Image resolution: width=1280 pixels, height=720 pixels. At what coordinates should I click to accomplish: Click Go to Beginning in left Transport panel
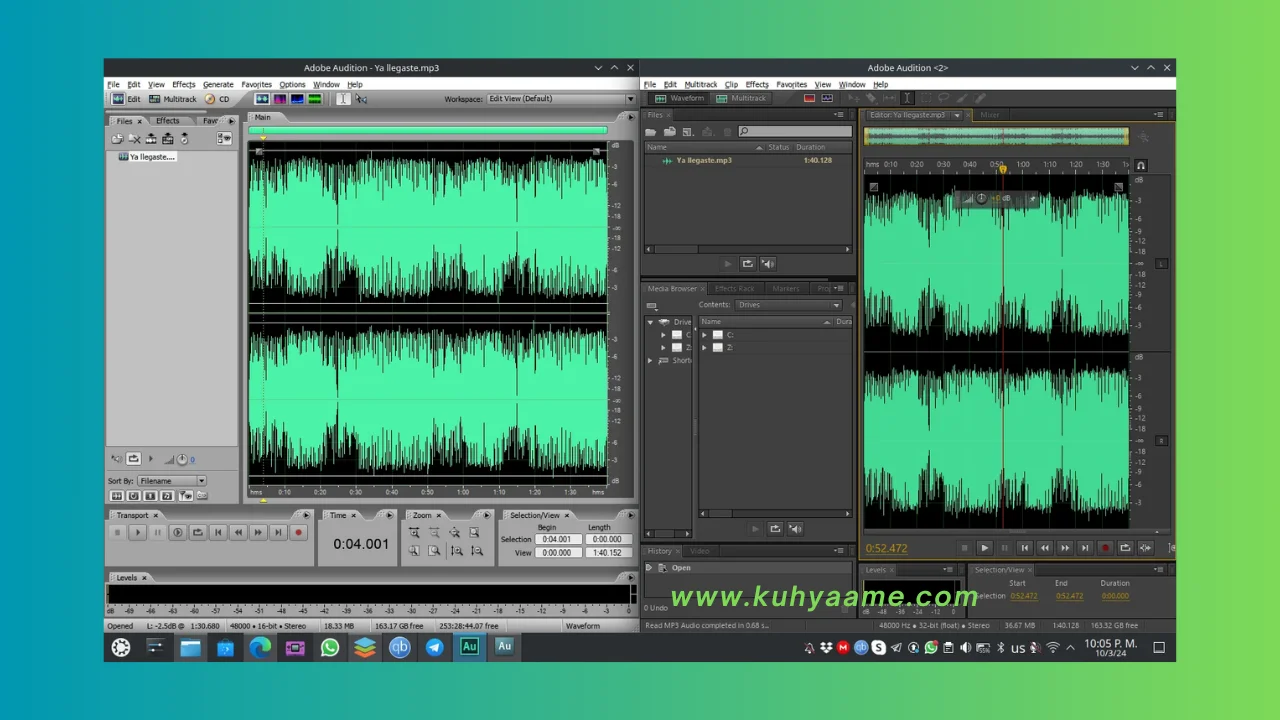pos(218,533)
